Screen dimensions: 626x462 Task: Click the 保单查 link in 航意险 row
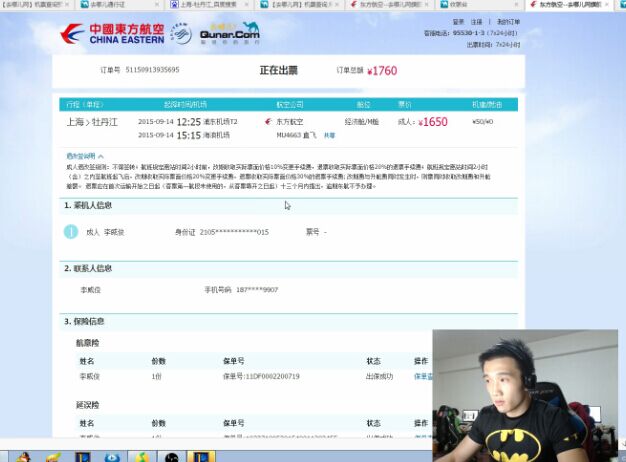[423, 376]
